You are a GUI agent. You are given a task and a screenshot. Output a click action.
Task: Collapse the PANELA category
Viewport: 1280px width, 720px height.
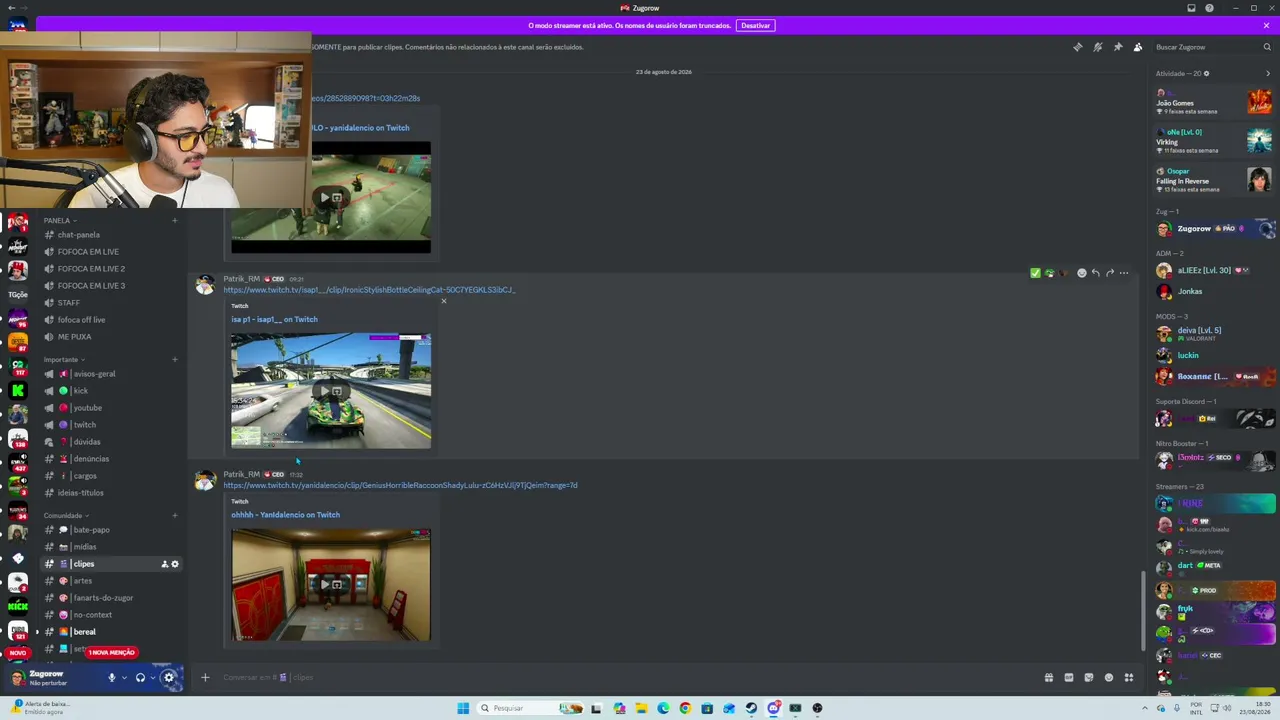[x=60, y=220]
